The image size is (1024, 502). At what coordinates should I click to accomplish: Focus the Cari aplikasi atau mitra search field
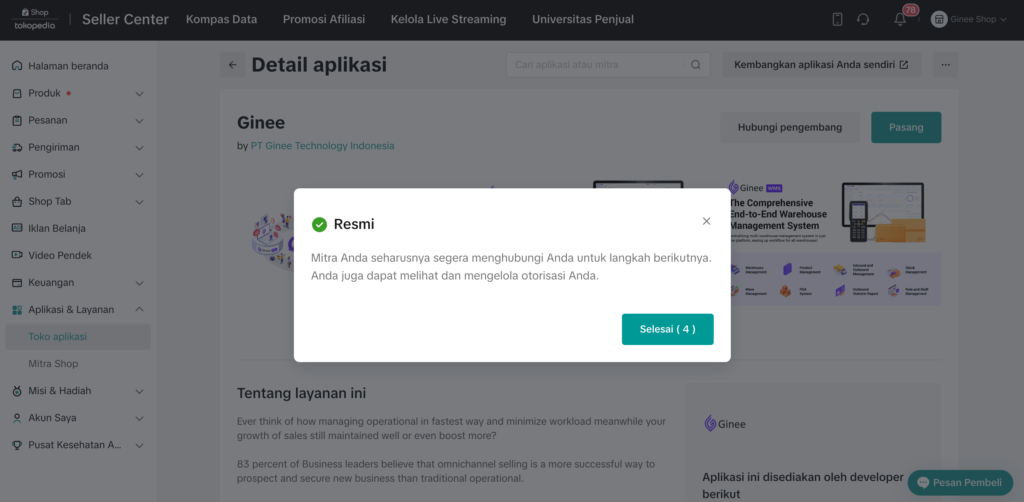[608, 65]
